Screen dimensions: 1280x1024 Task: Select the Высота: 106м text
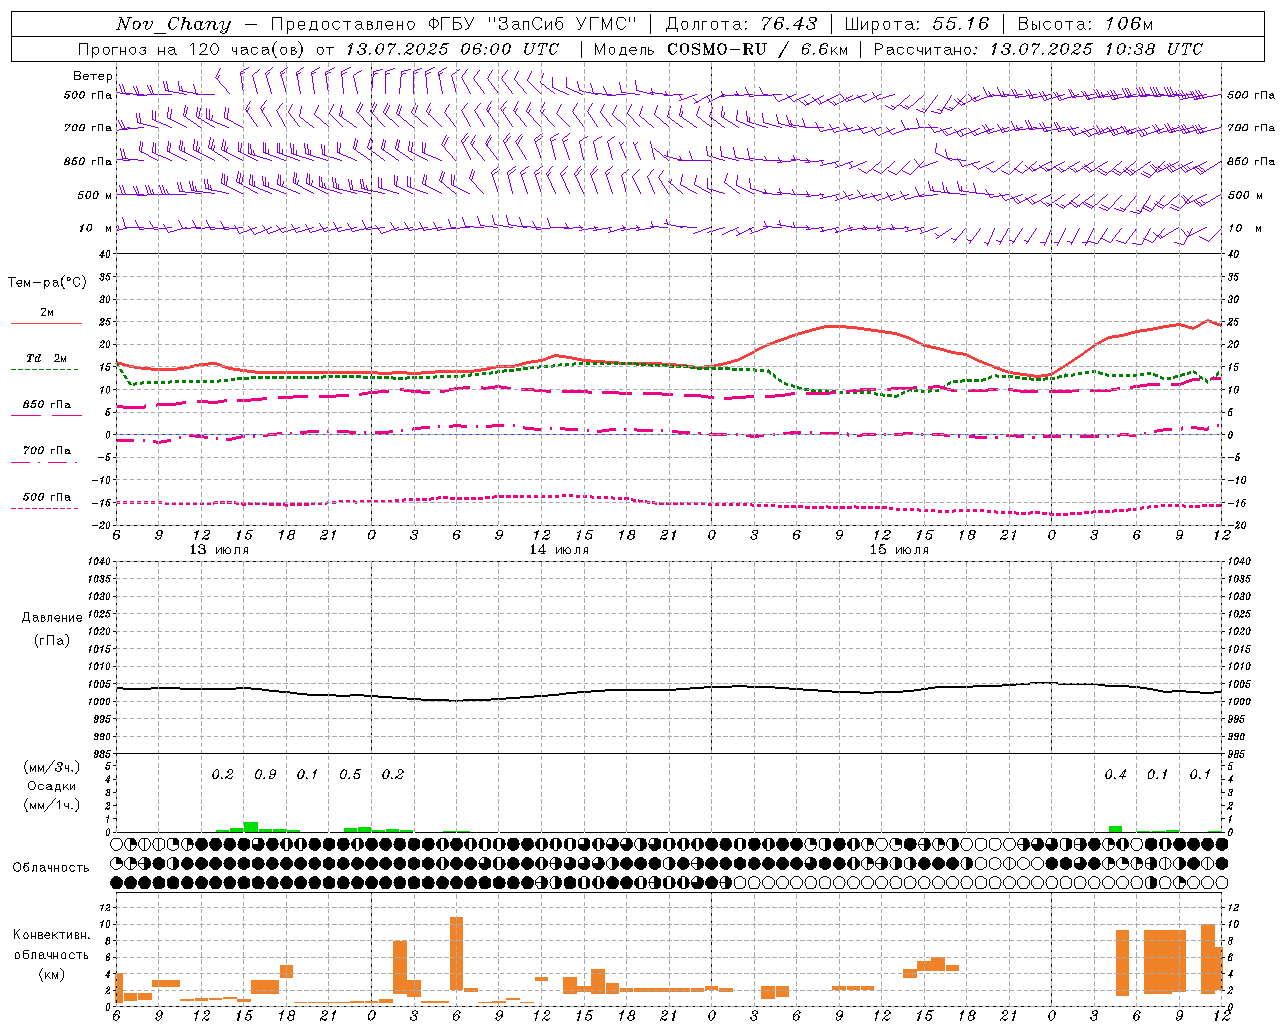click(x=1085, y=24)
